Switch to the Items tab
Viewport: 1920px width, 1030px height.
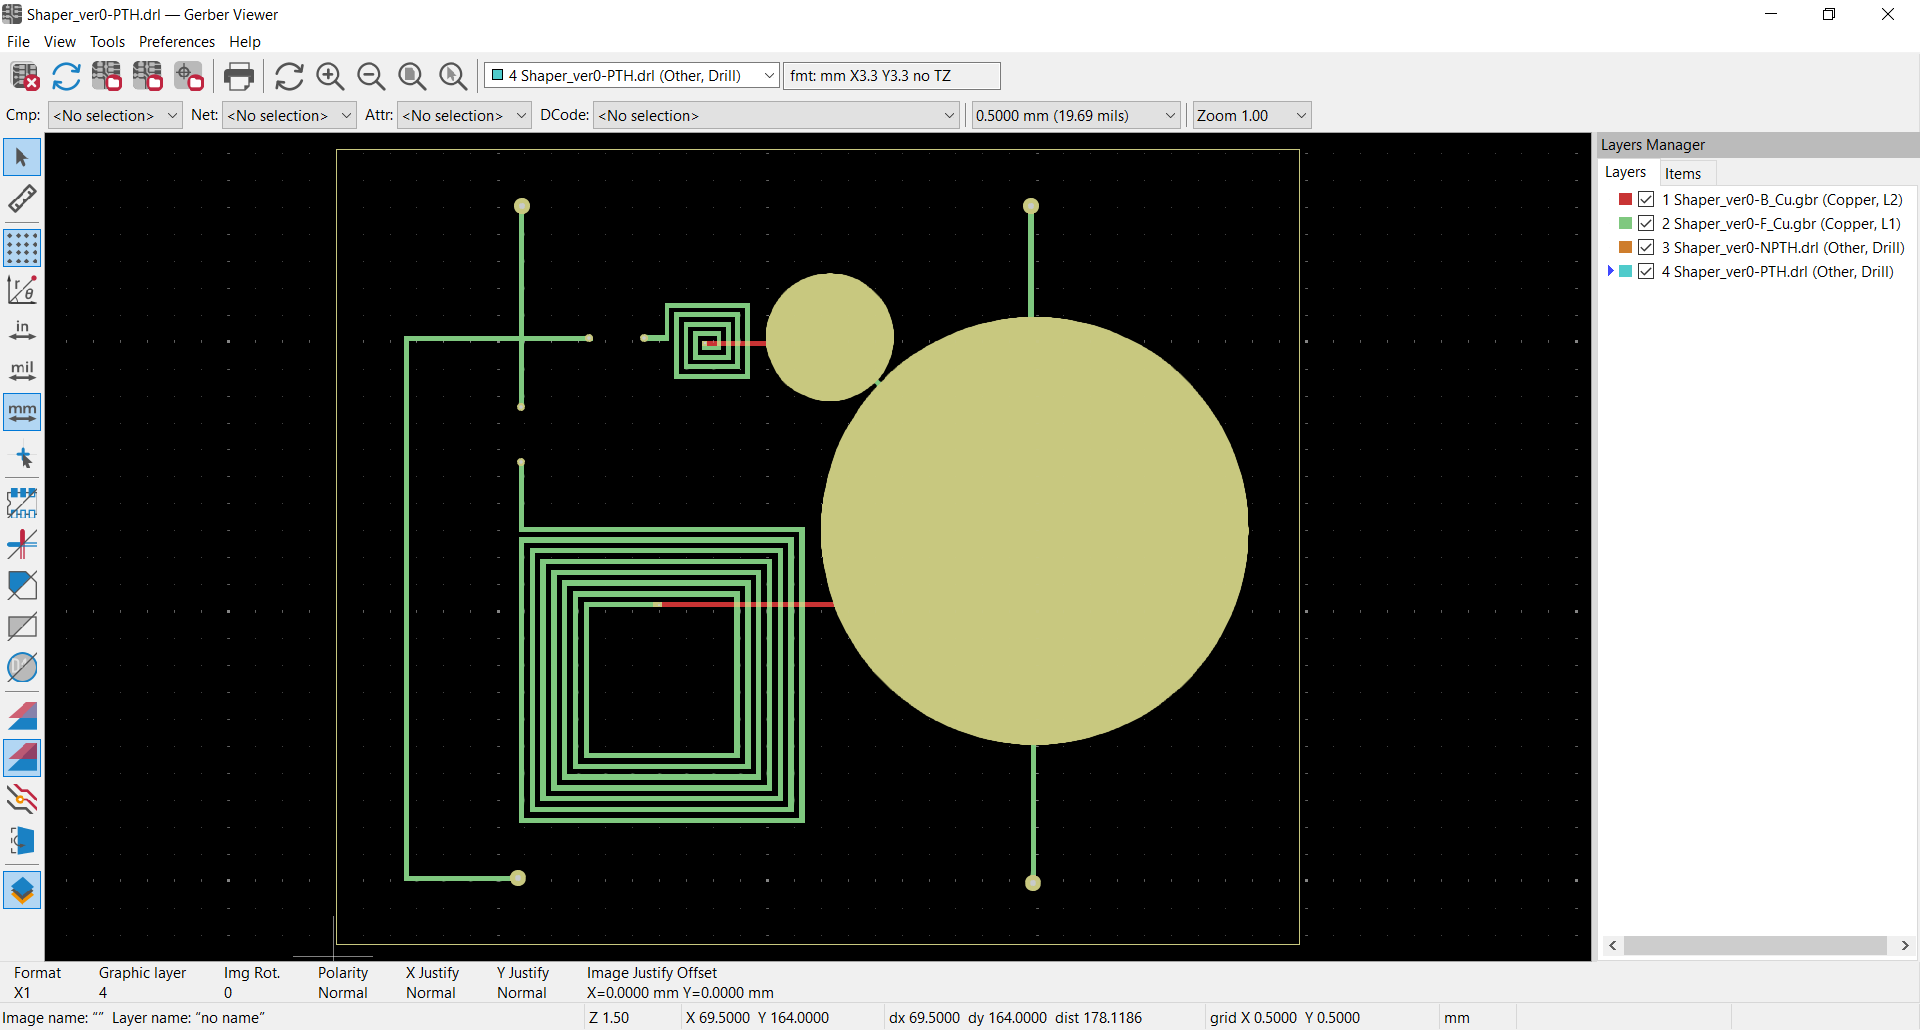tap(1683, 173)
